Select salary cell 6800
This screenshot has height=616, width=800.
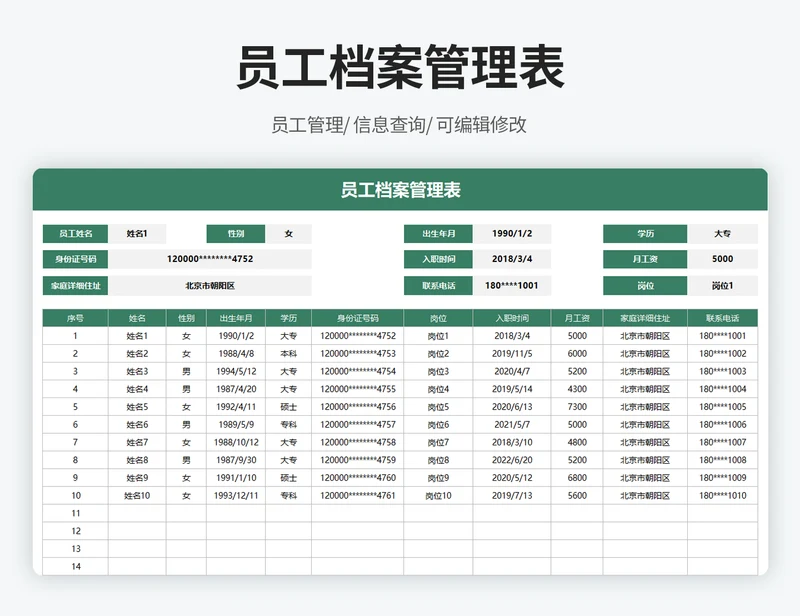point(577,478)
